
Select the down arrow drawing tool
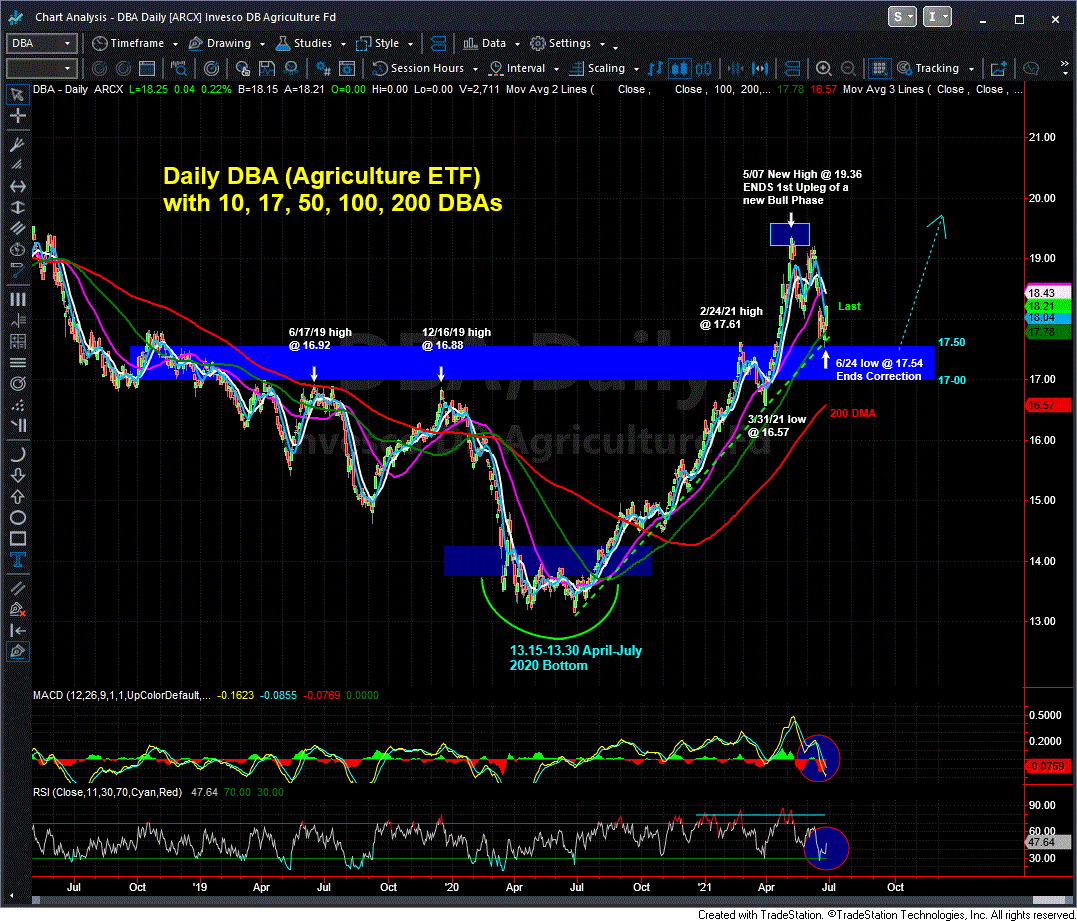18,475
